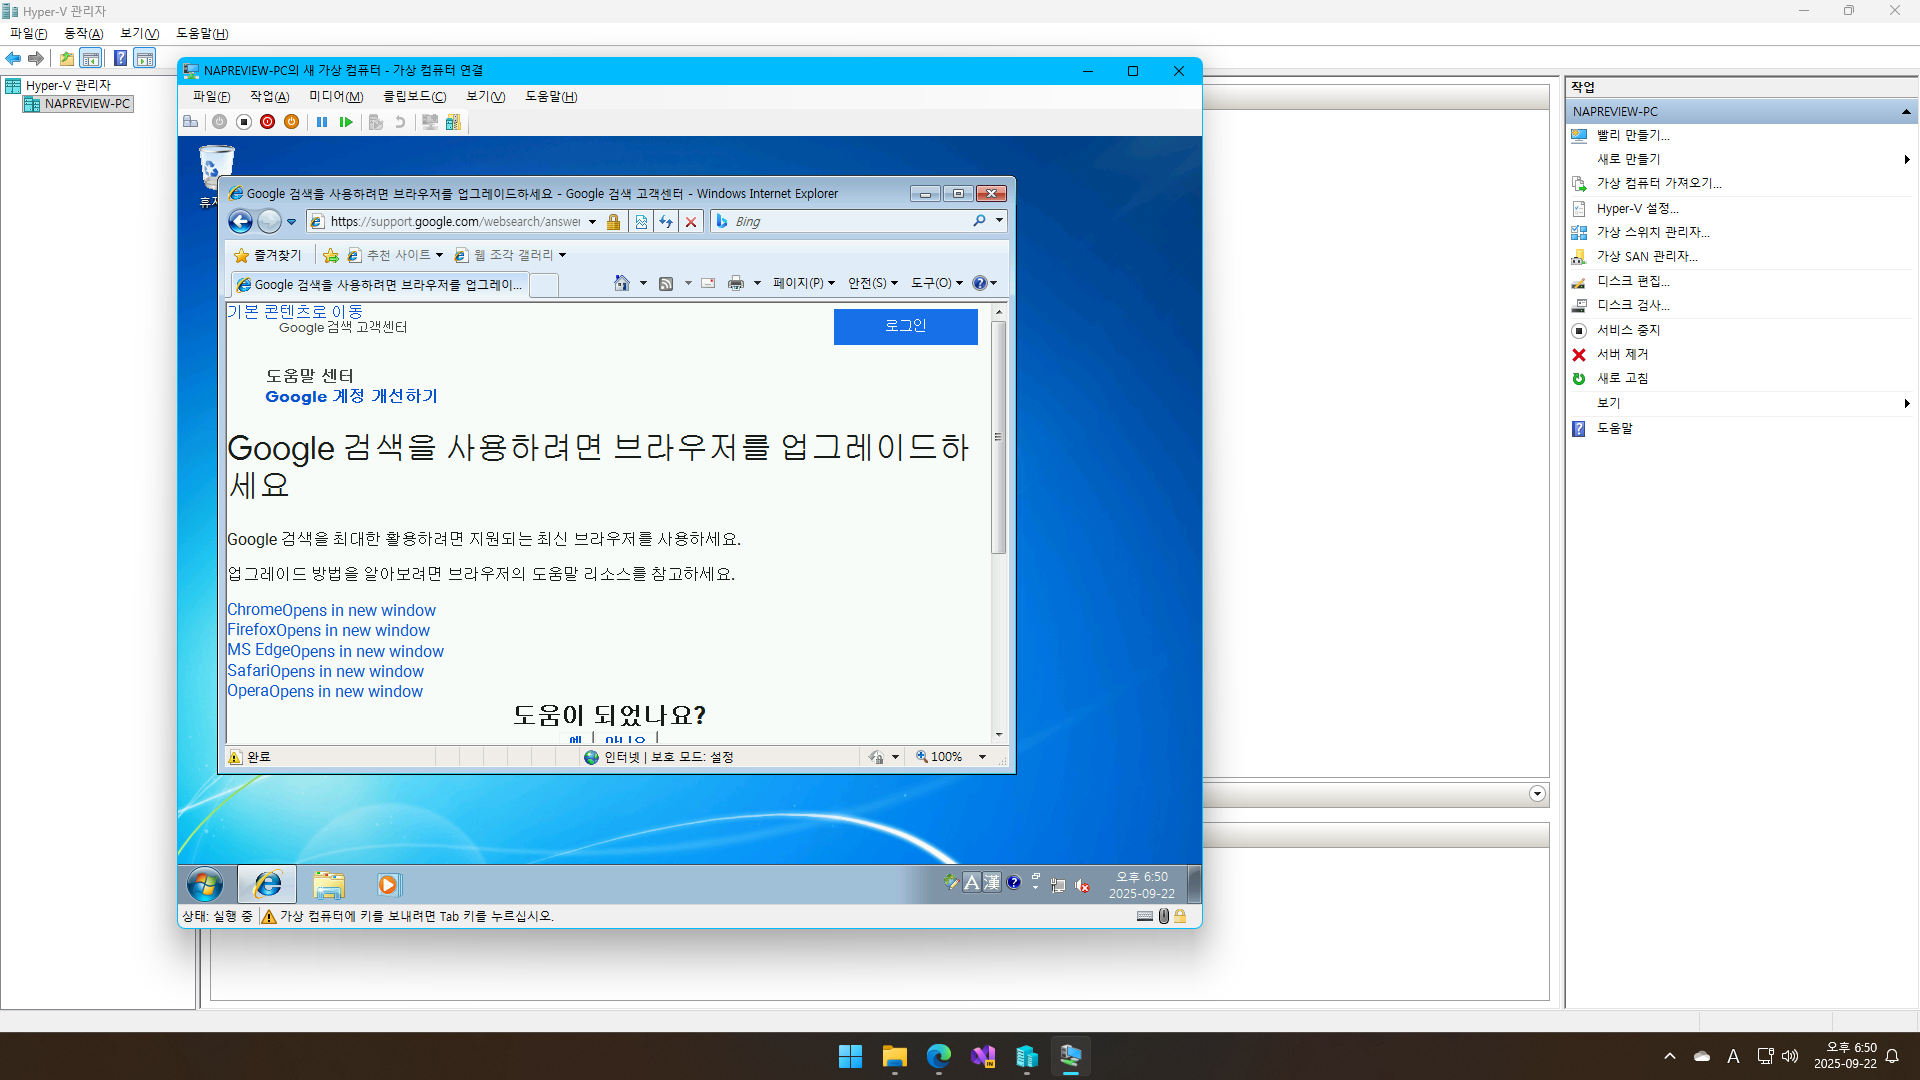This screenshot has width=1920, height=1080.
Task: Open the host Windows Start button
Action: [x=851, y=1056]
